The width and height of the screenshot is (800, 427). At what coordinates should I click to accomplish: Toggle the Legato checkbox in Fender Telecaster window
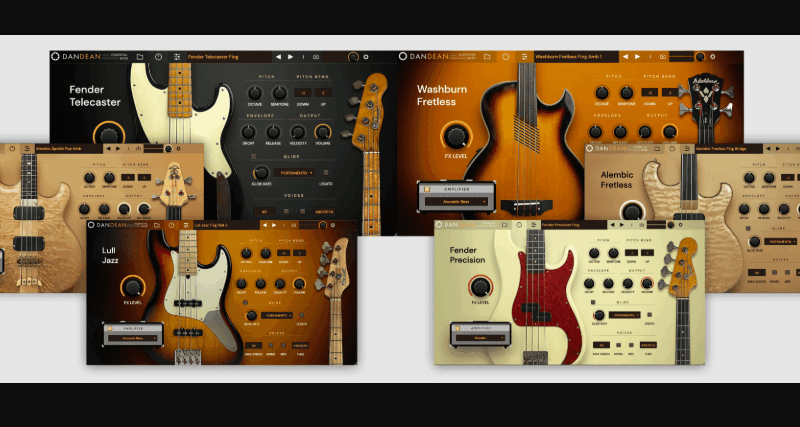tap(326, 172)
